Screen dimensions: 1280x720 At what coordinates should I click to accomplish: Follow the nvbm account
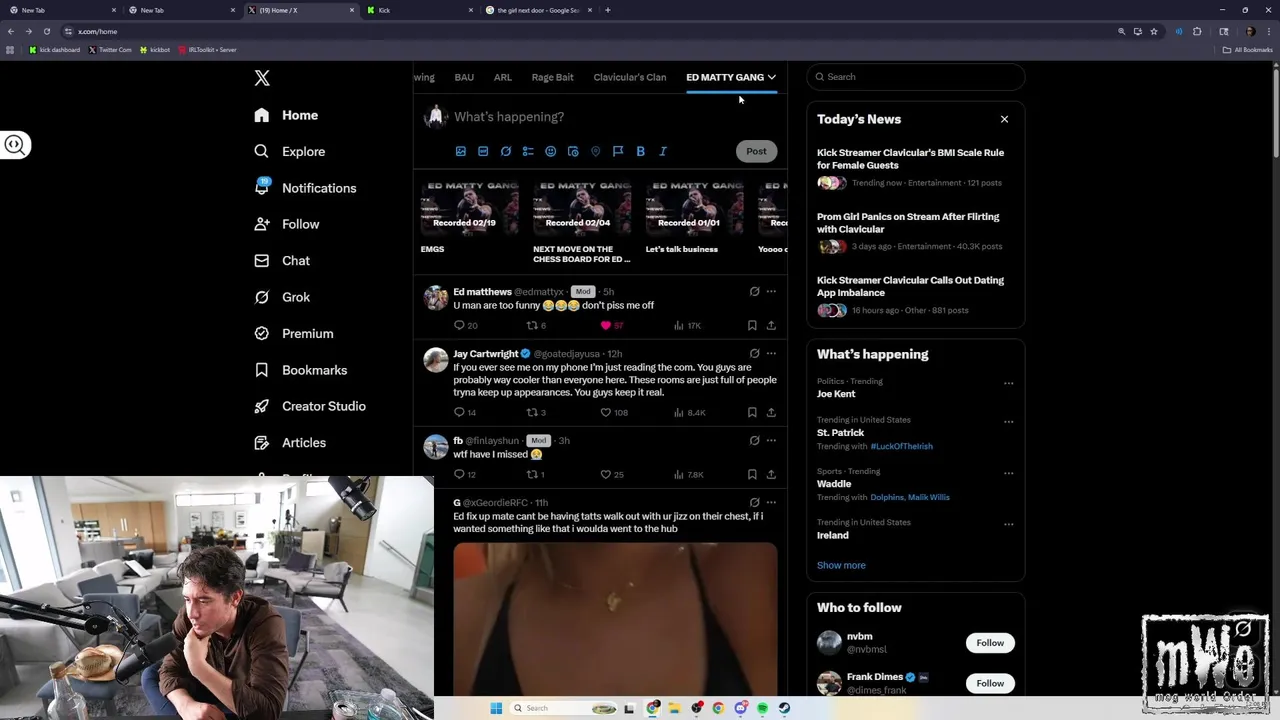[x=990, y=643]
